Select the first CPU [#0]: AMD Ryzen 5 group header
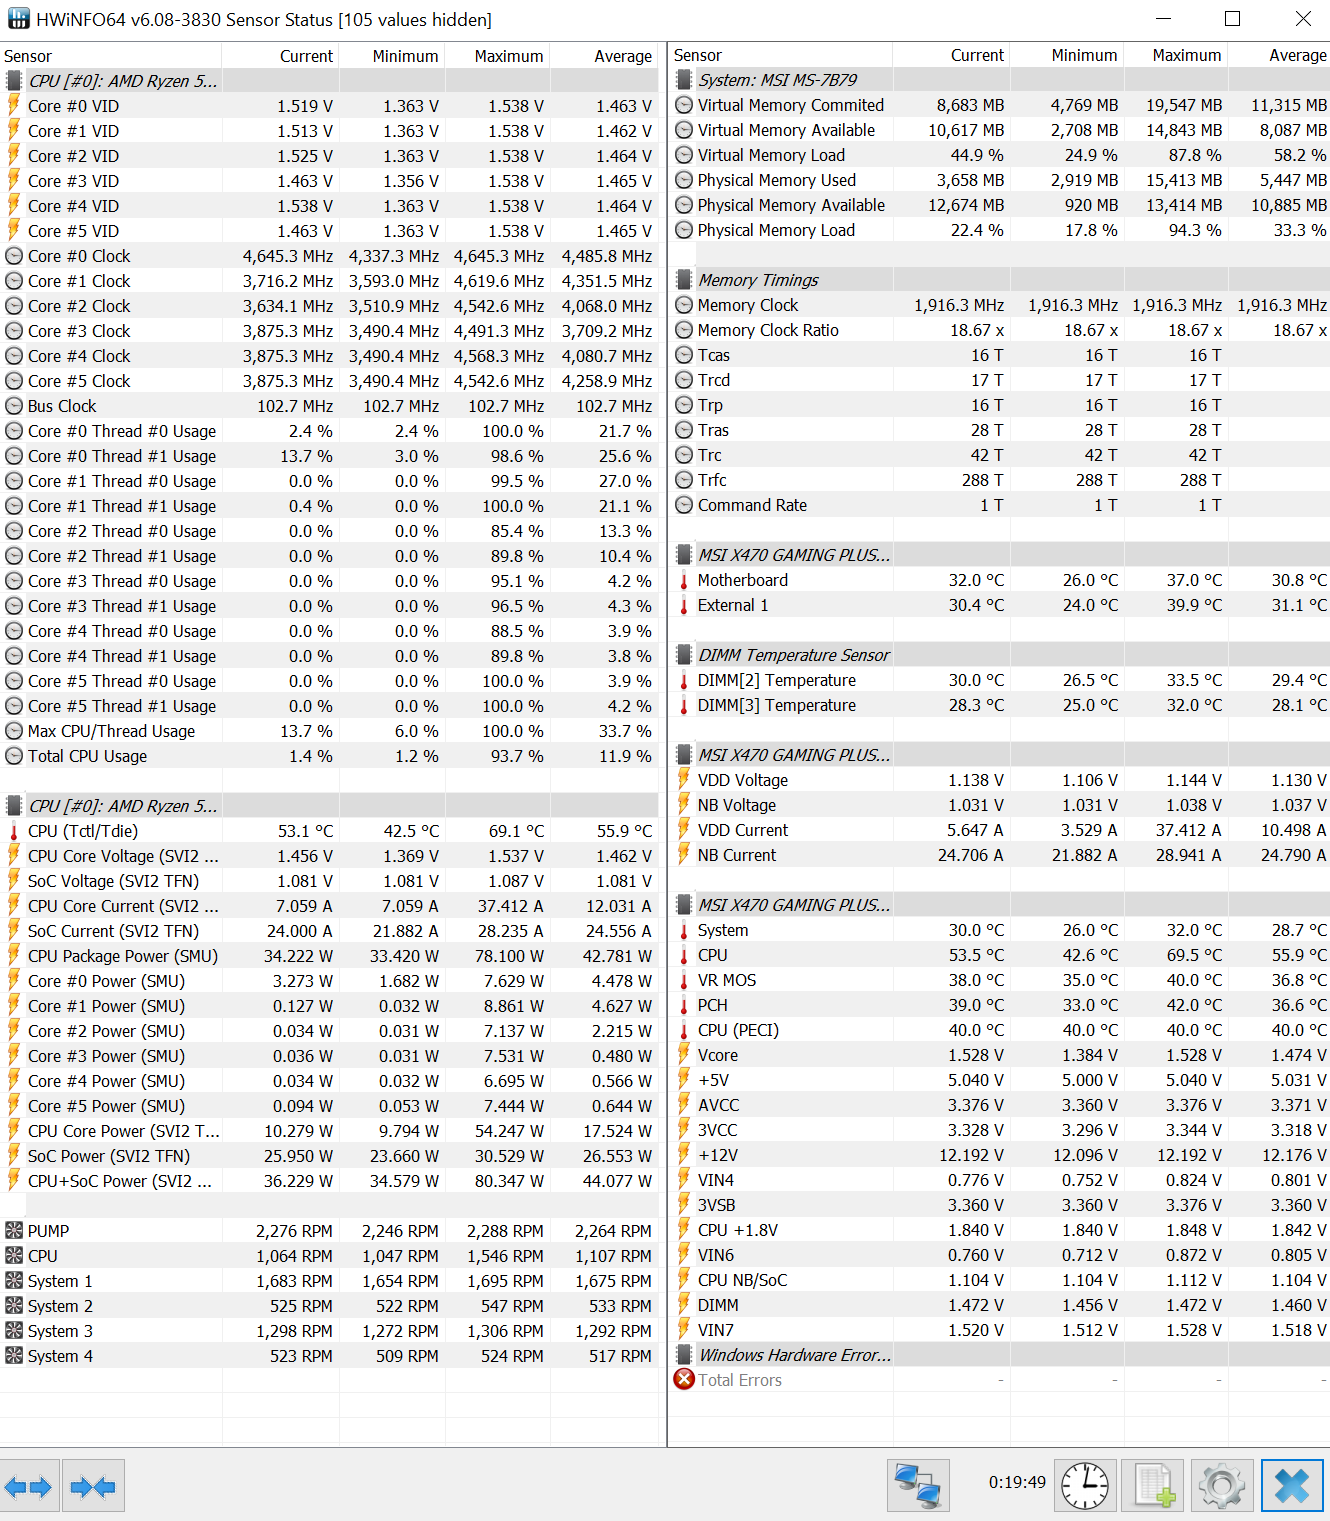The height and width of the screenshot is (1521, 1330). point(330,81)
